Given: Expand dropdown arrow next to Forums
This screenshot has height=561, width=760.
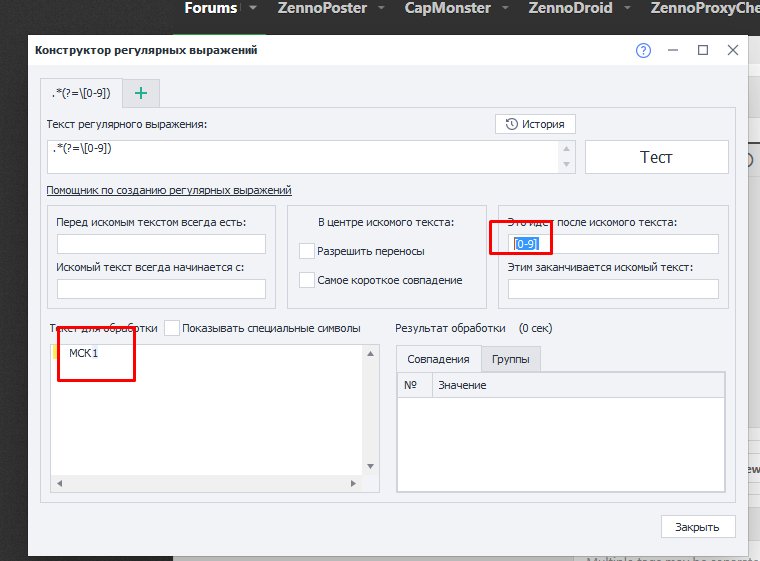Looking at the screenshot, I should pyautogui.click(x=253, y=8).
